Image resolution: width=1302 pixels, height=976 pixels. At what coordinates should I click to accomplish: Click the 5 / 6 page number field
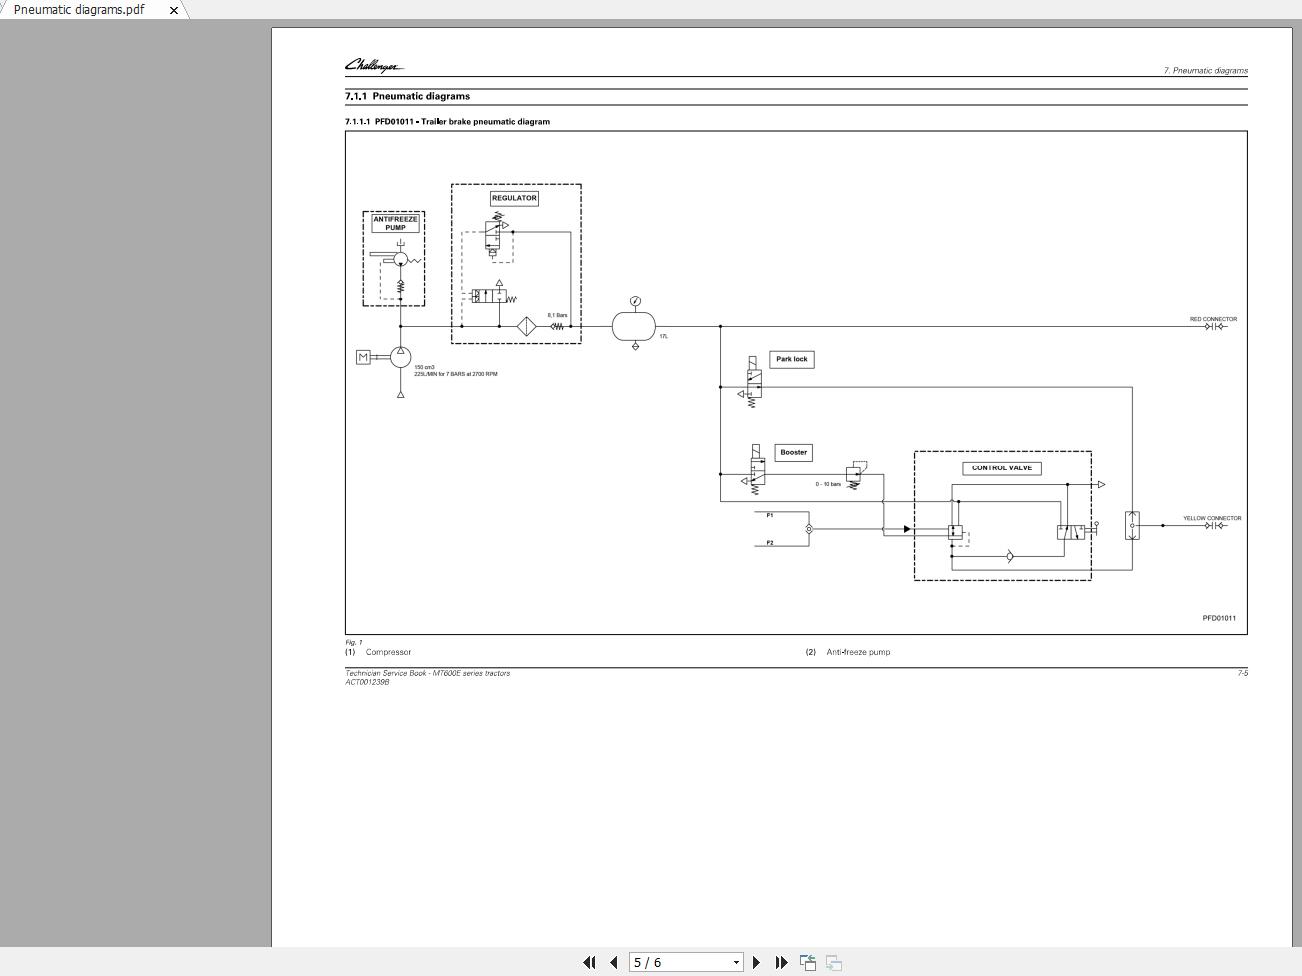coord(678,962)
